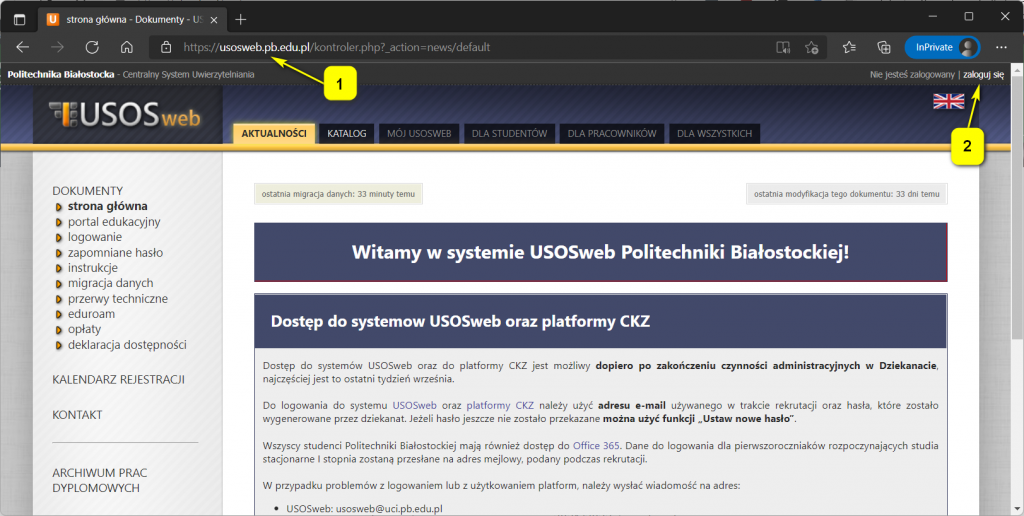Follow the 'platformy CKZ' link

(500, 406)
